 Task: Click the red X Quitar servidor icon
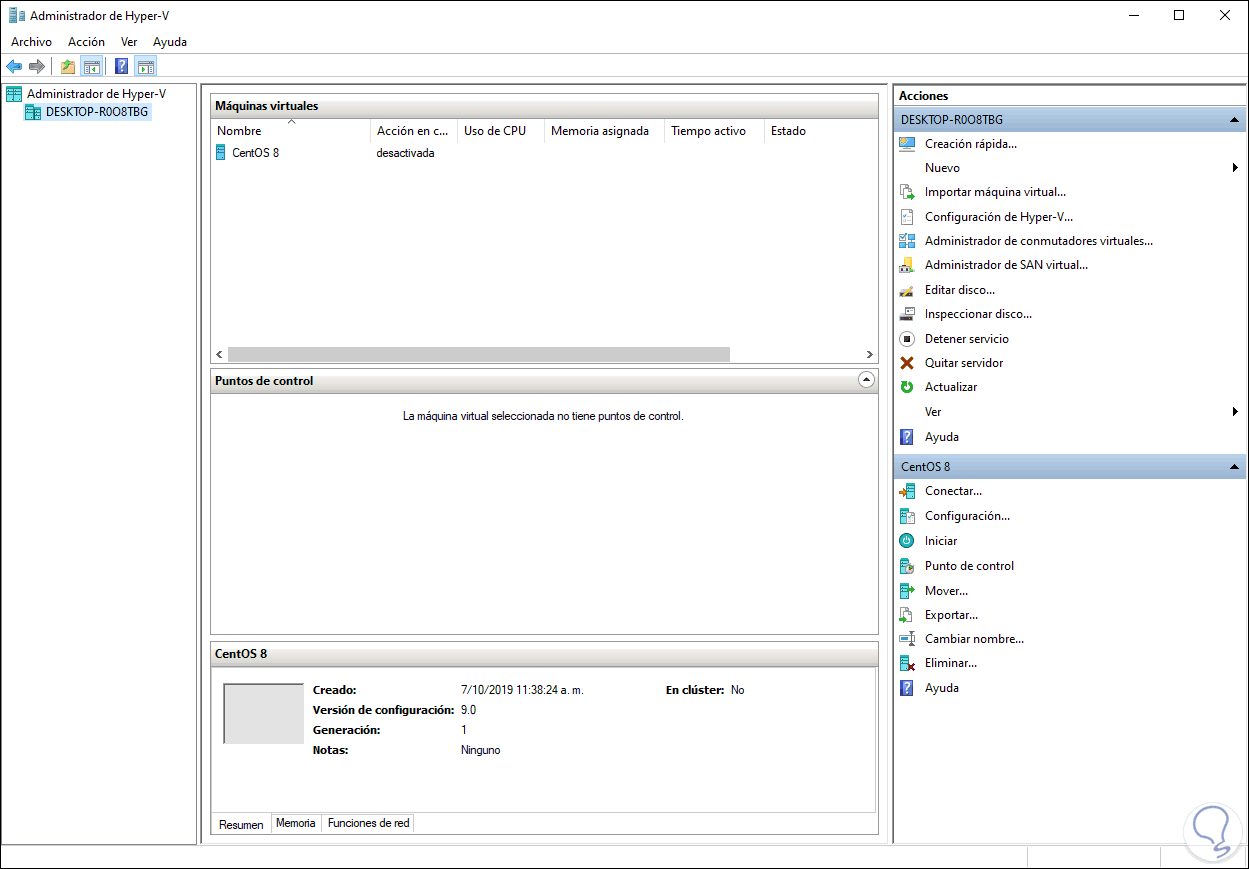point(907,363)
